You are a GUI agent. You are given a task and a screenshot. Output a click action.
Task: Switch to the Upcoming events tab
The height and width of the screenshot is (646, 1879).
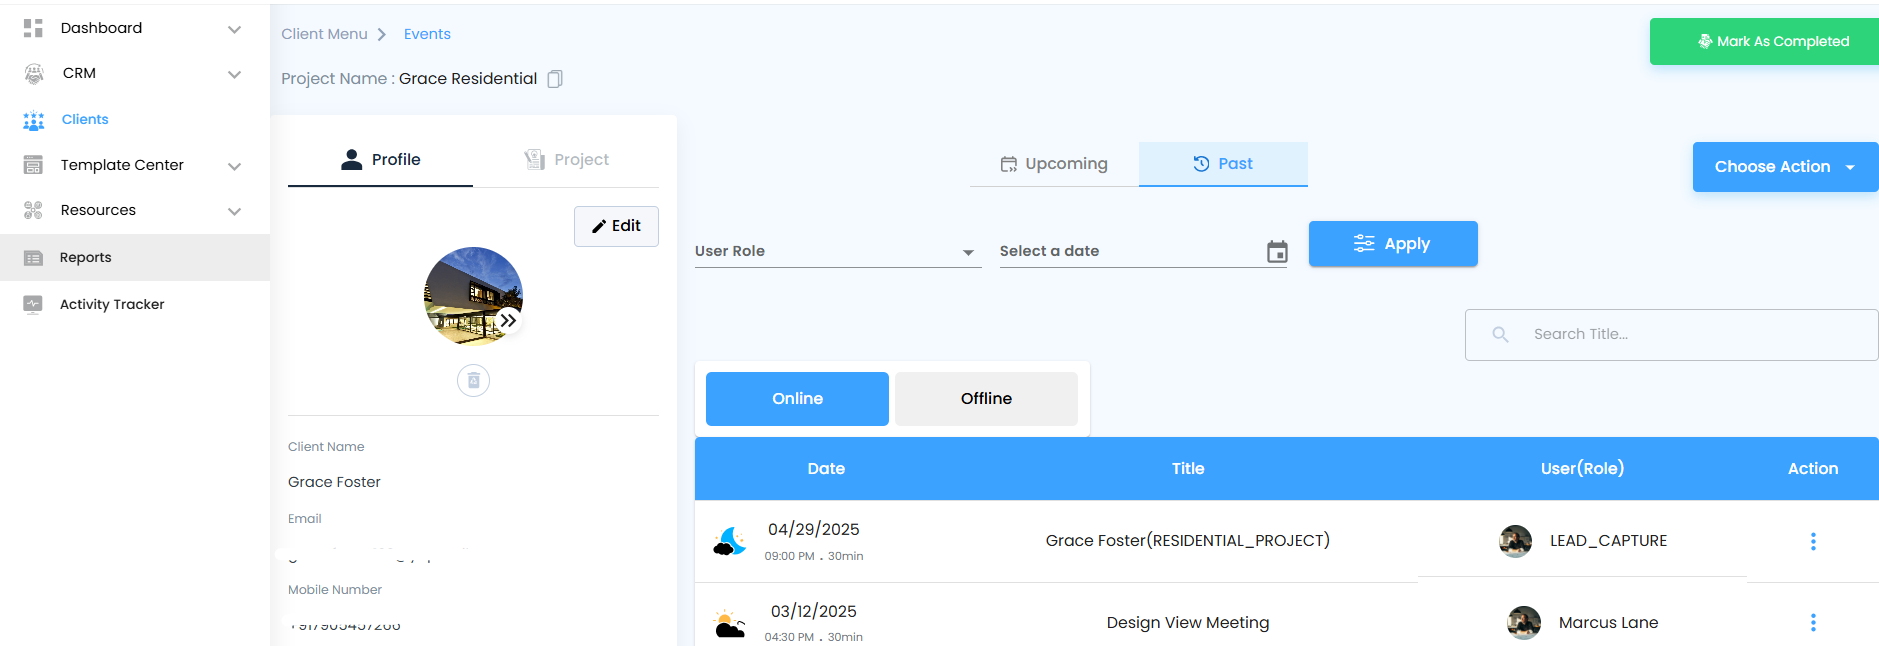coord(1054,164)
